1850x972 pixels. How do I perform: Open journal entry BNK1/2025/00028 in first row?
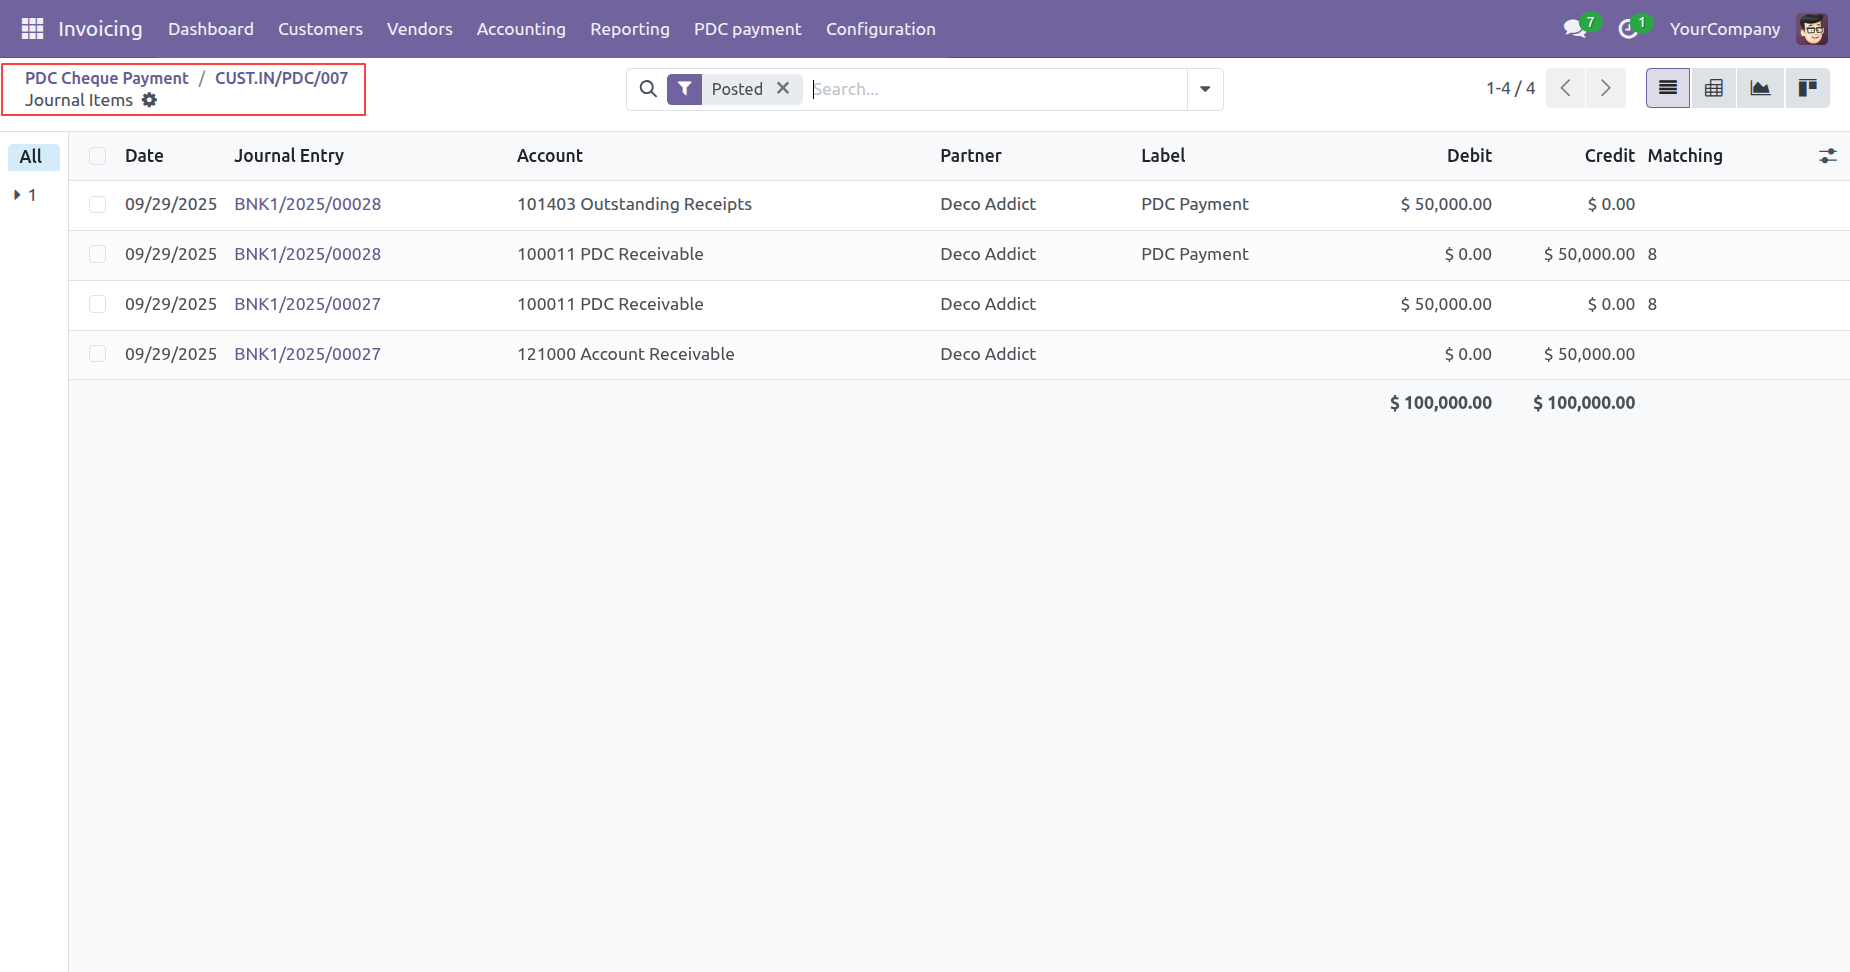(x=307, y=204)
